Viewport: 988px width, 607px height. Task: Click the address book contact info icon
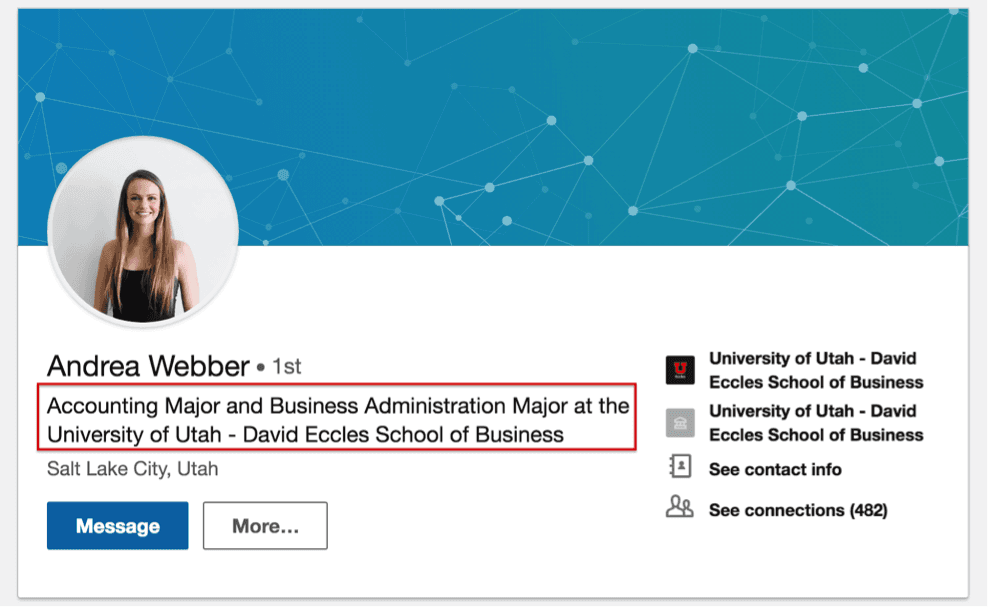click(x=681, y=467)
